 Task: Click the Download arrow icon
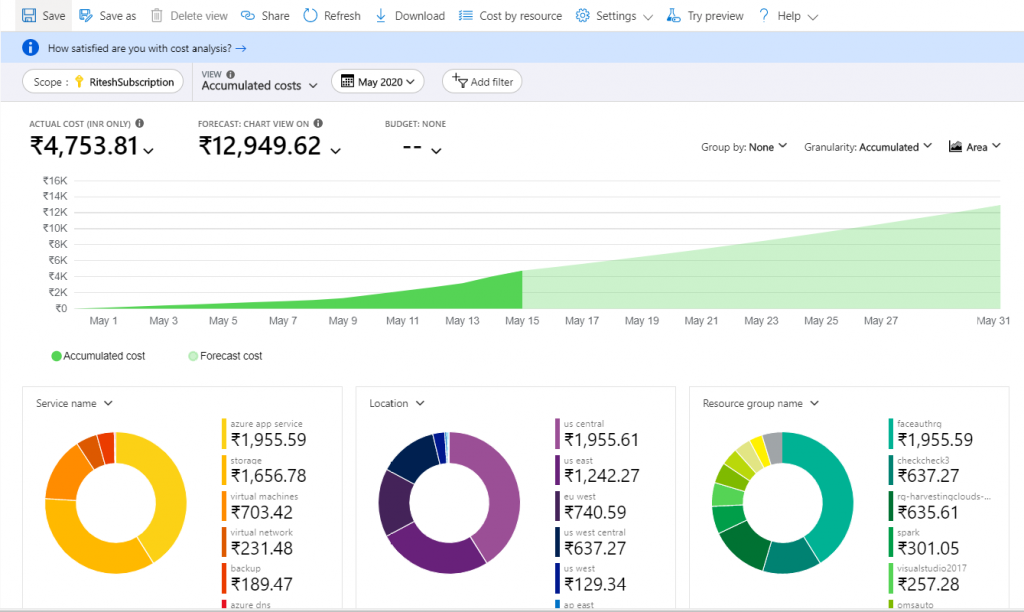(381, 16)
